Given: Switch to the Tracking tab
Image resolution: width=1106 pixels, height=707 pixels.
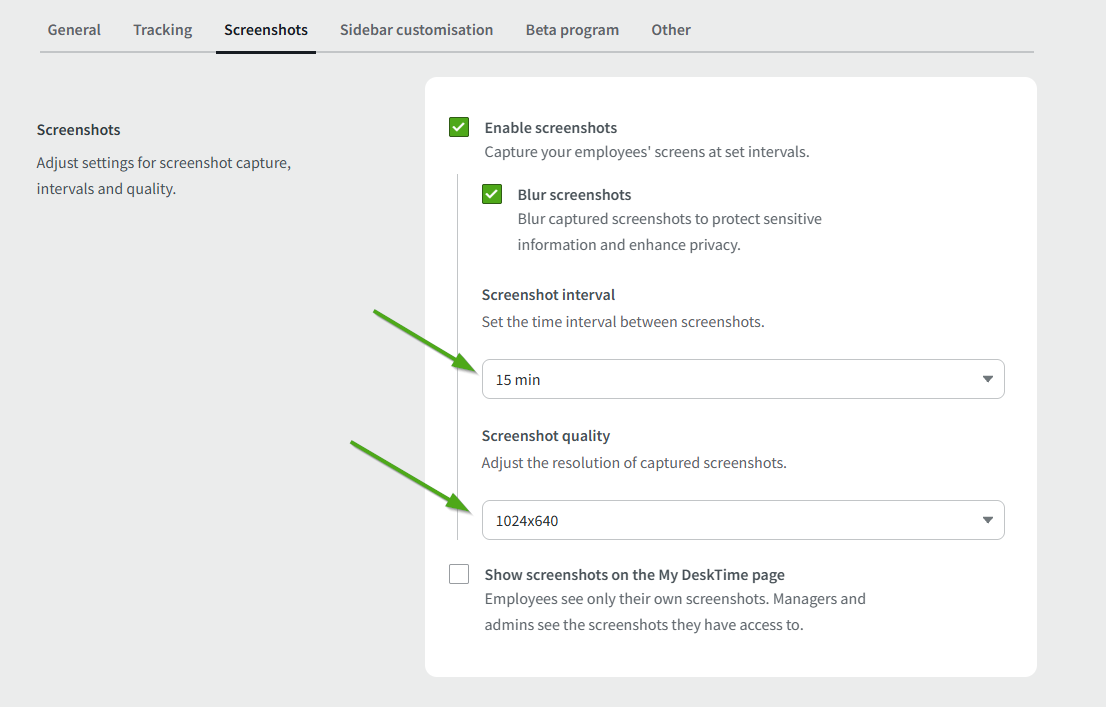Looking at the screenshot, I should pos(162,30).
